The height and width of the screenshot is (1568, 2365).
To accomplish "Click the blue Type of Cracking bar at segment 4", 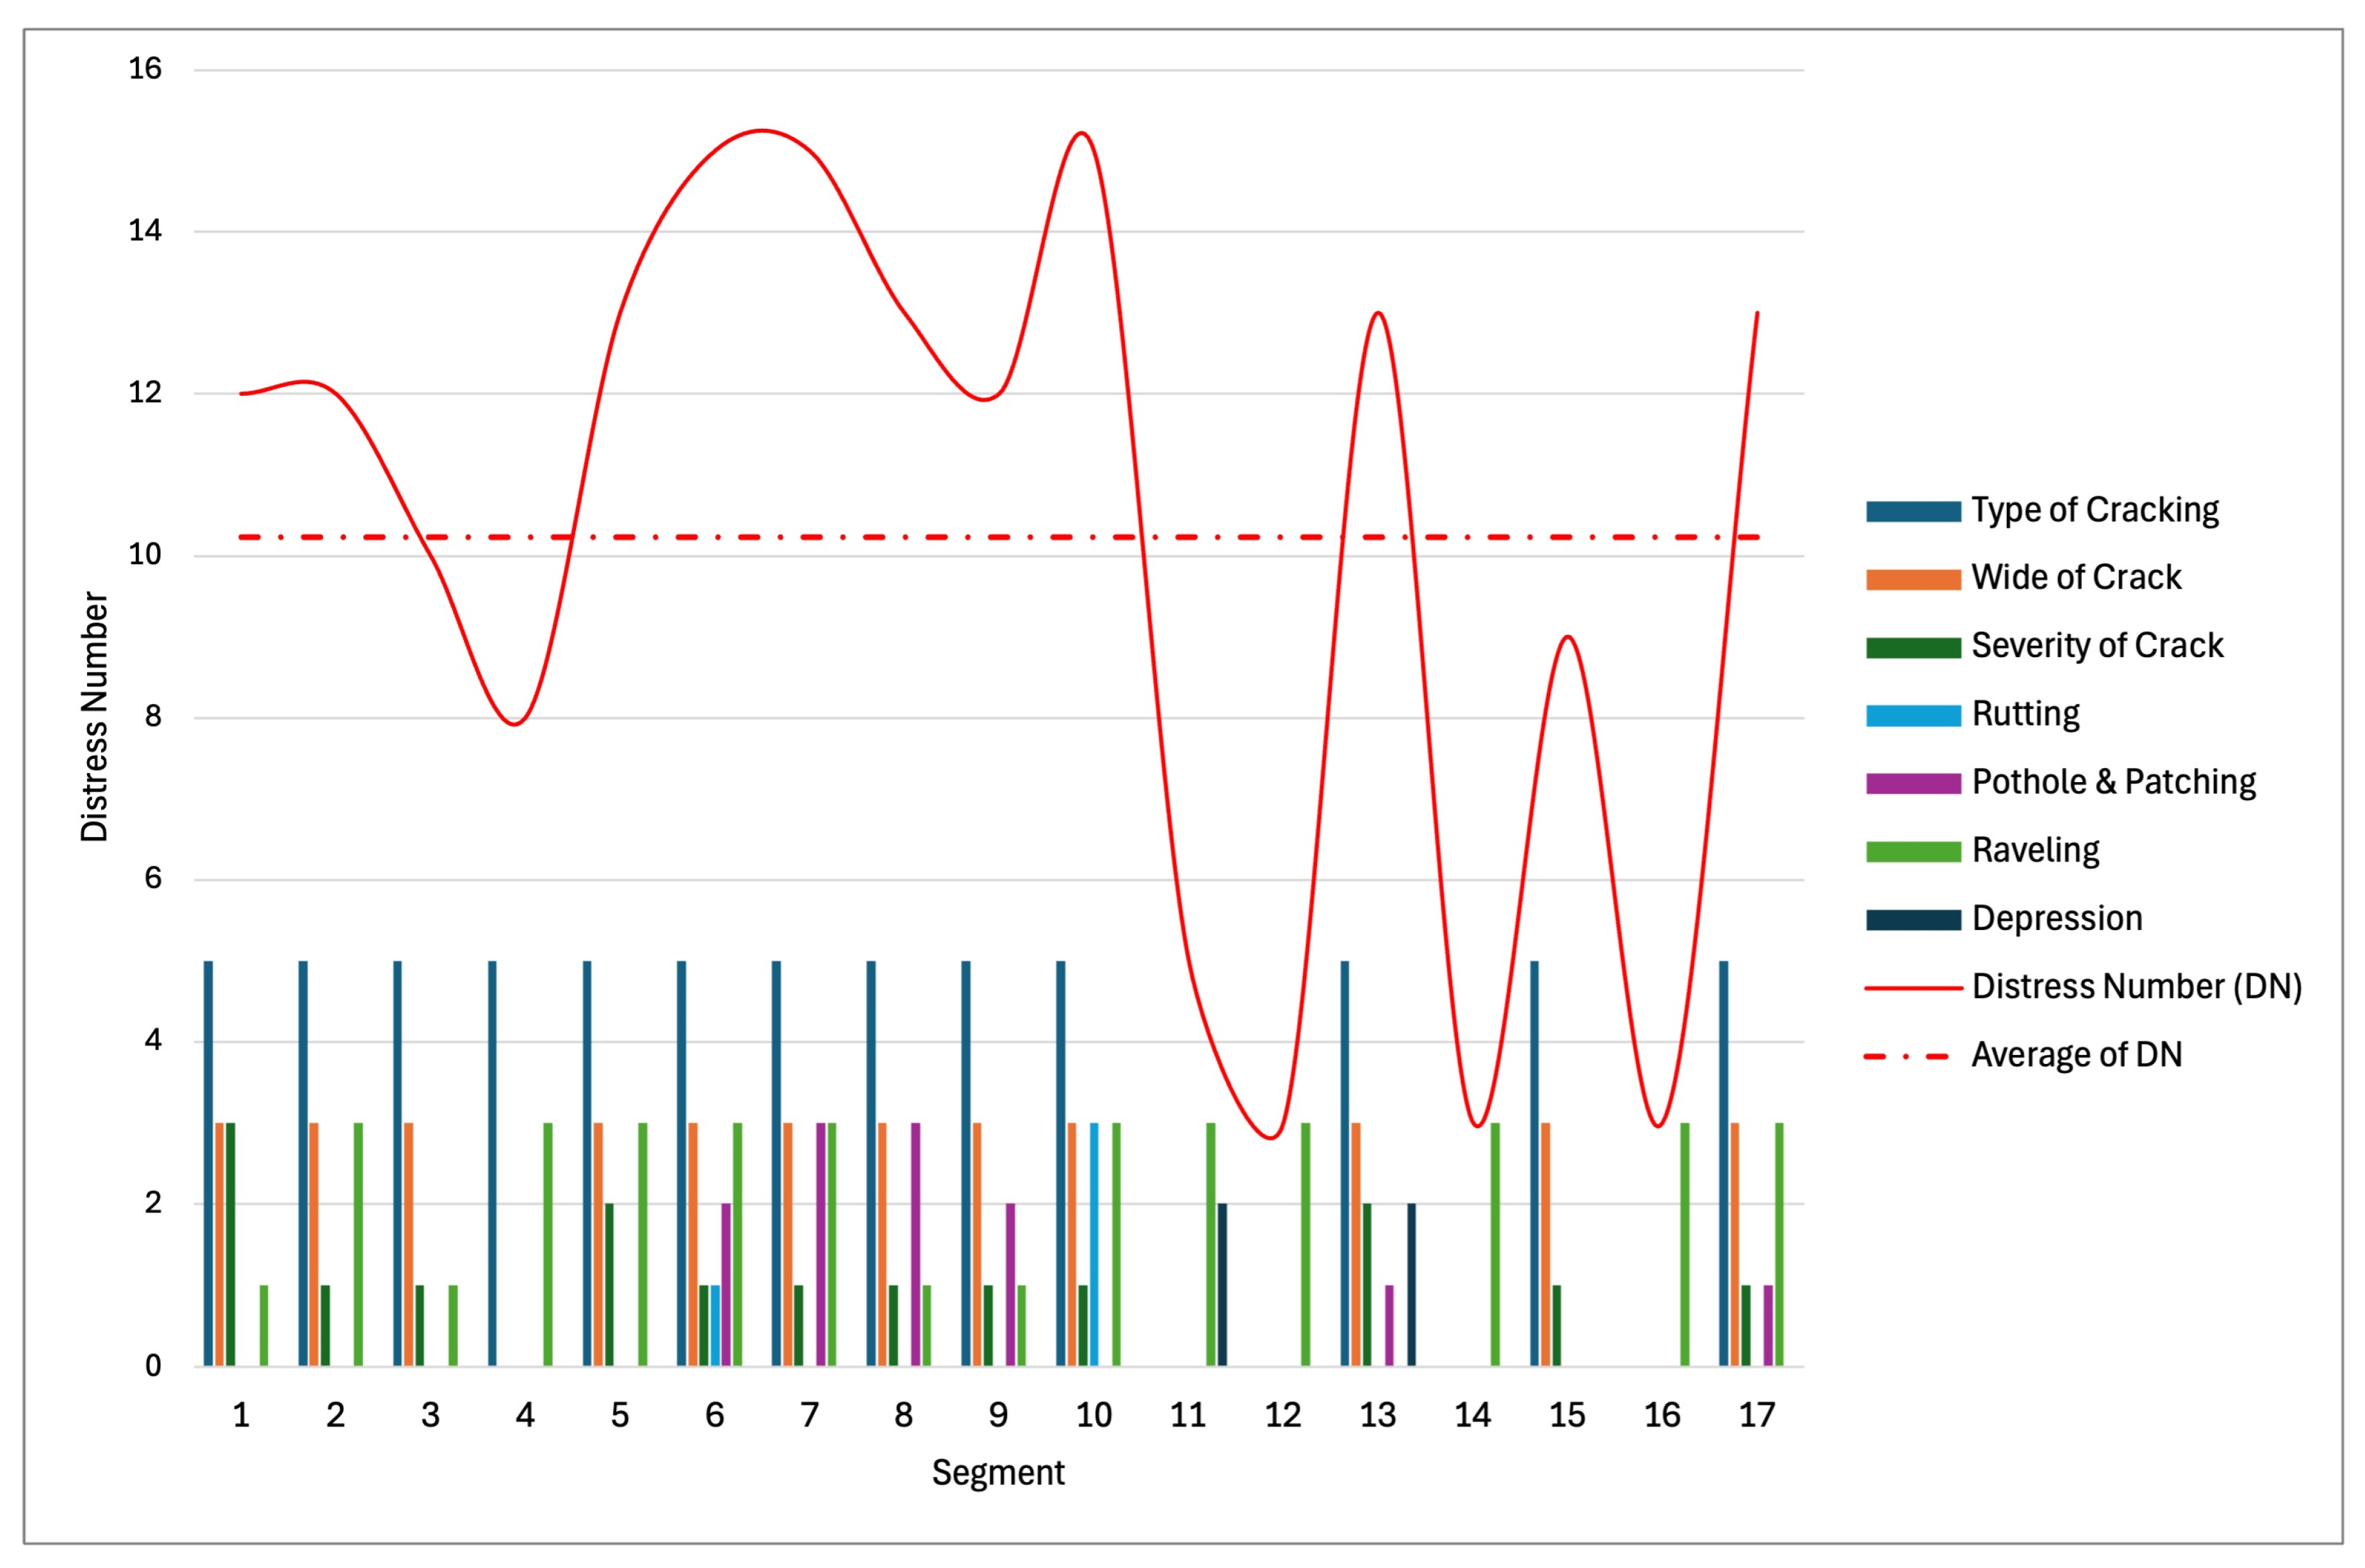I will click(x=492, y=1163).
